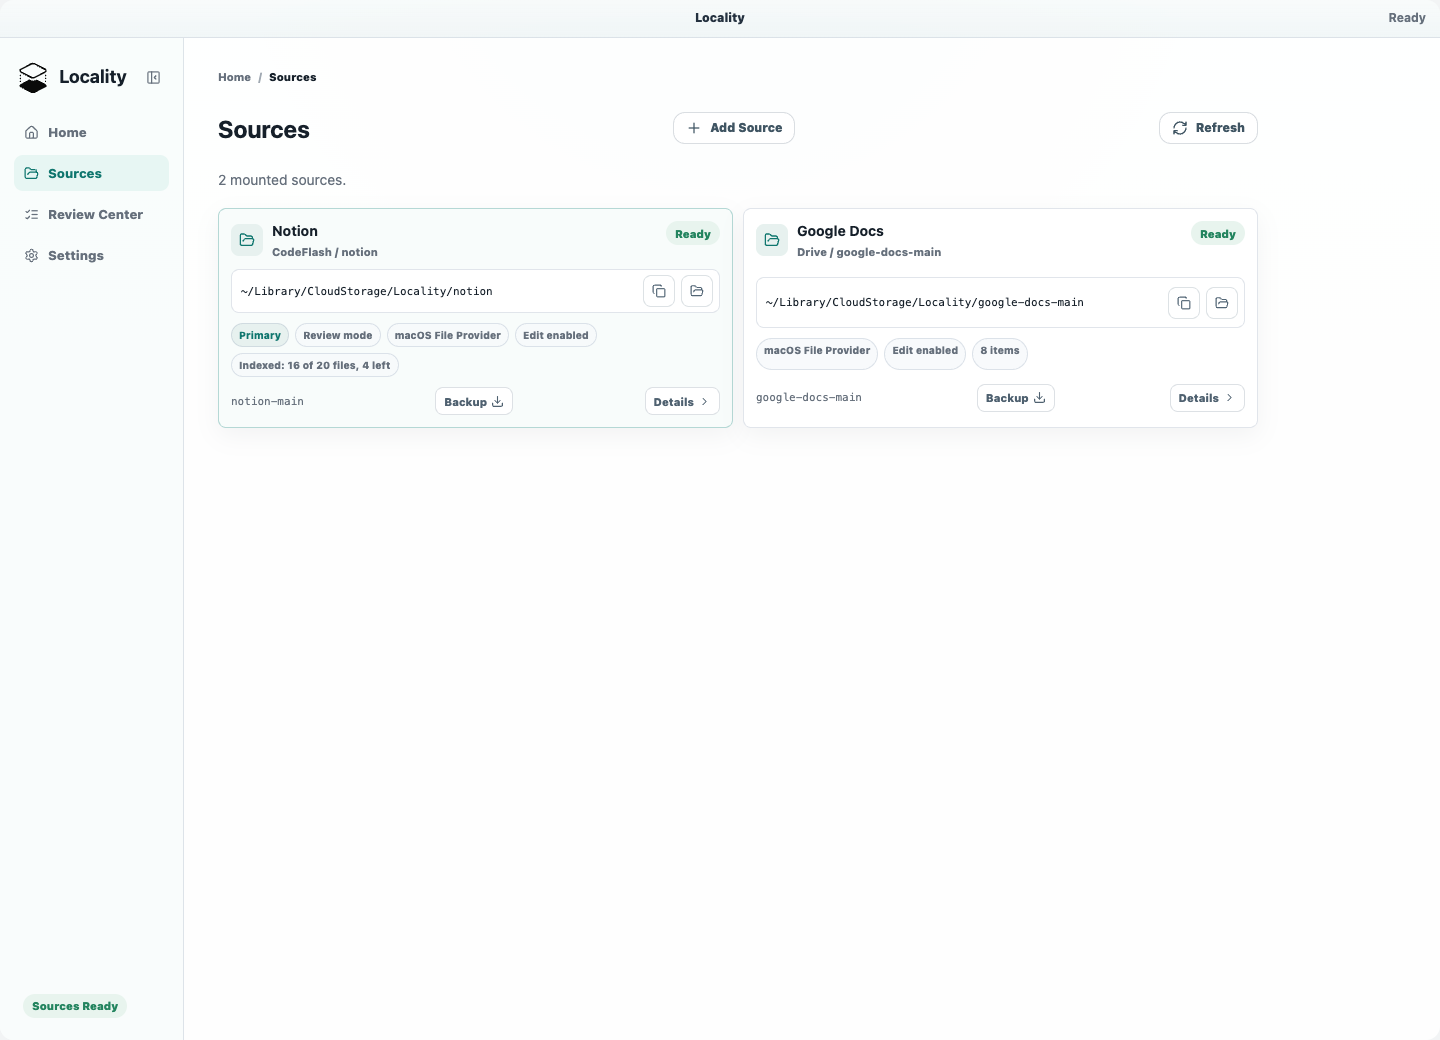Screen dimensions: 1440x1040
Task: Select Sources in the sidebar
Action: pyautogui.click(x=91, y=173)
